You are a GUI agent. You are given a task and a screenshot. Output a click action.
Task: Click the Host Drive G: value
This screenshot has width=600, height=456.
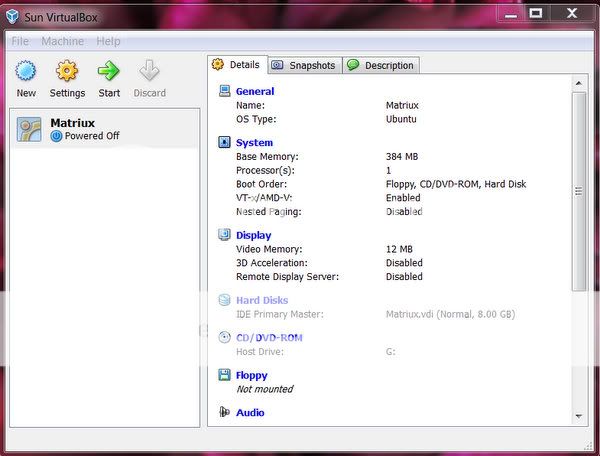(390, 352)
